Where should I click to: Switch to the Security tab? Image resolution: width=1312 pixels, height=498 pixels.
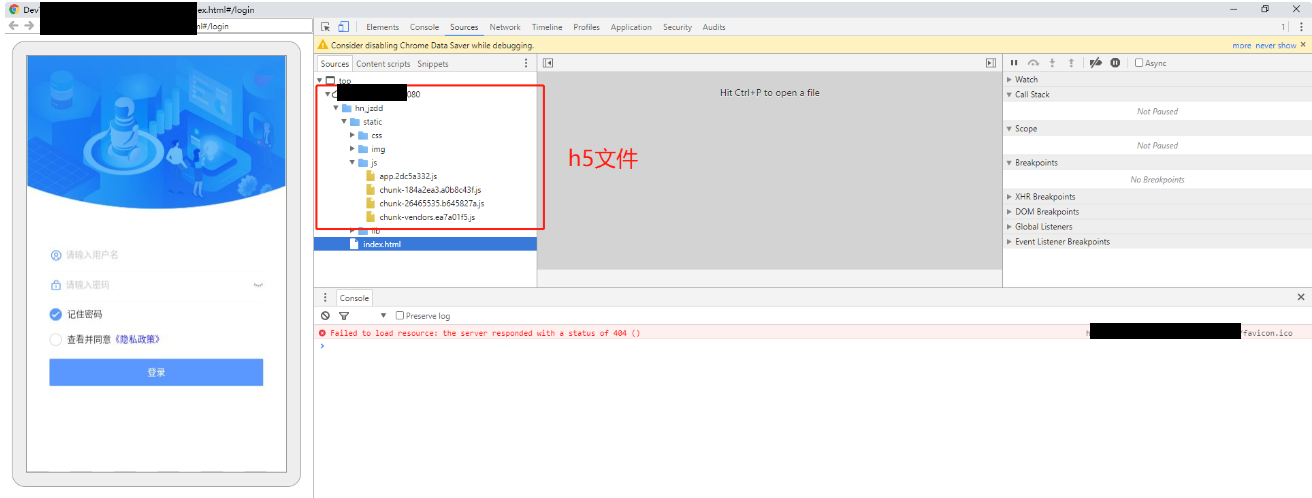click(x=677, y=27)
